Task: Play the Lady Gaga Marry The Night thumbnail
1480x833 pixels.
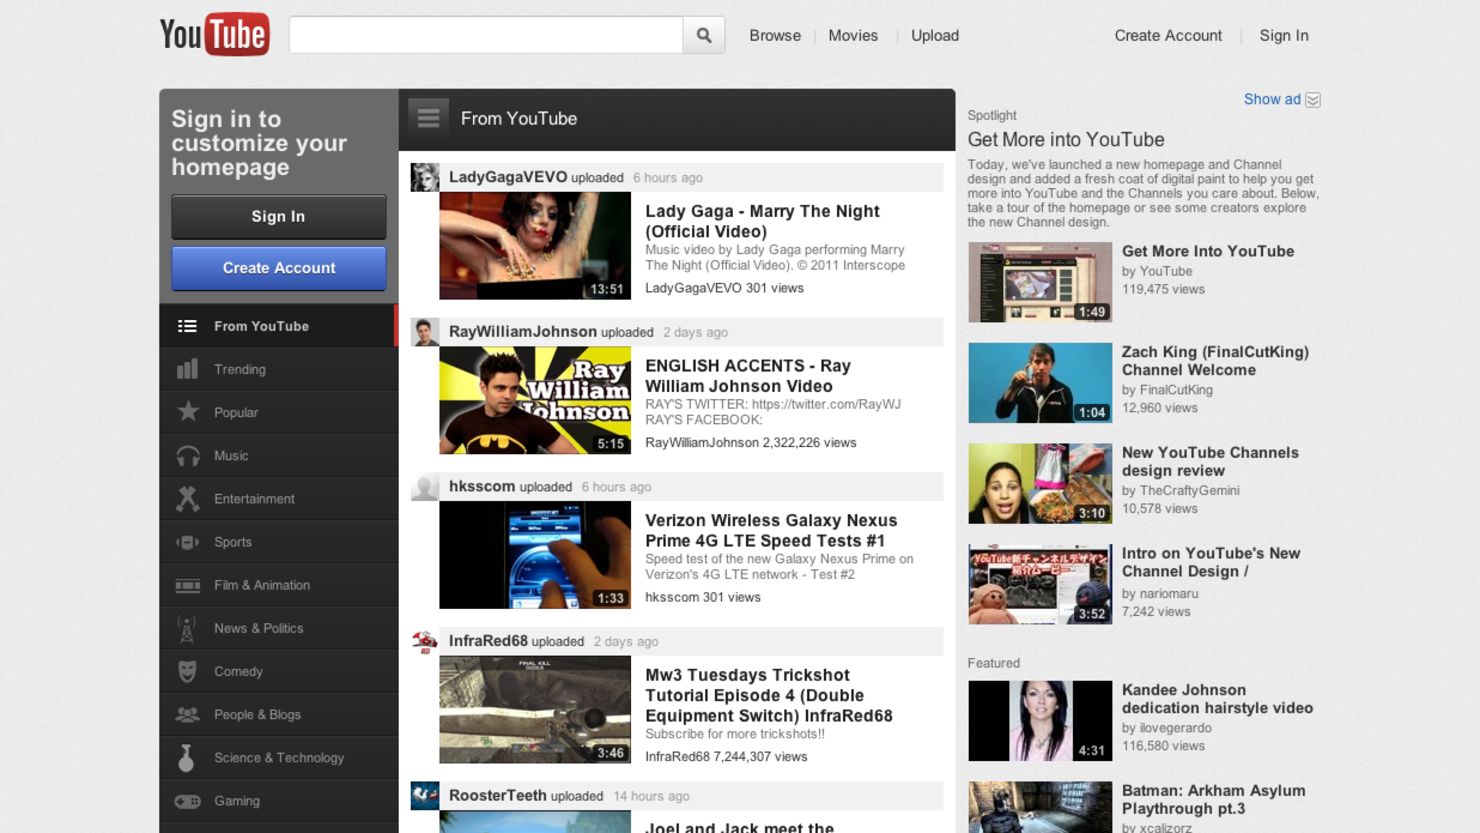Action: (535, 244)
